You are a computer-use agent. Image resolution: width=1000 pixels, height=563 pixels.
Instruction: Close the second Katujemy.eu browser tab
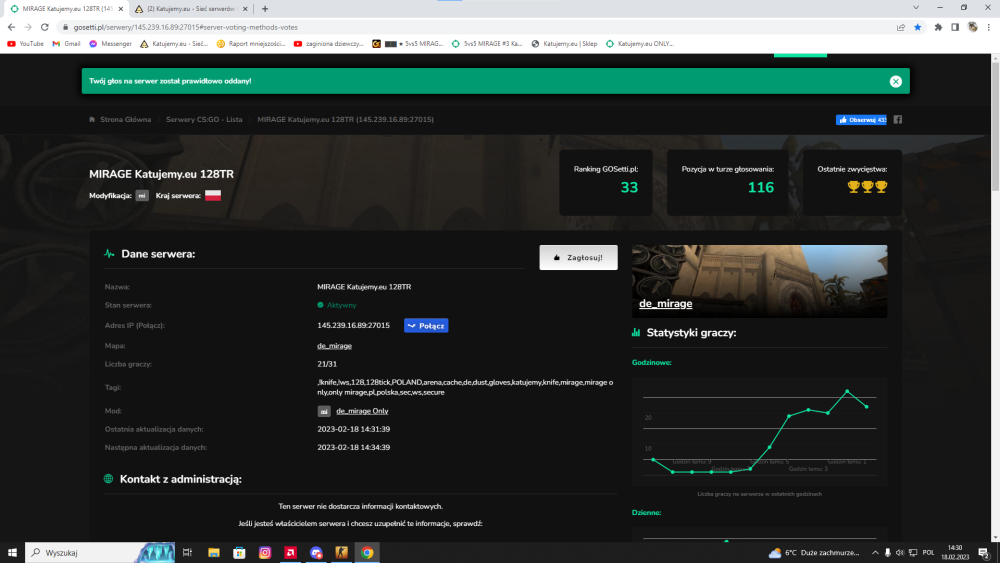[245, 9]
